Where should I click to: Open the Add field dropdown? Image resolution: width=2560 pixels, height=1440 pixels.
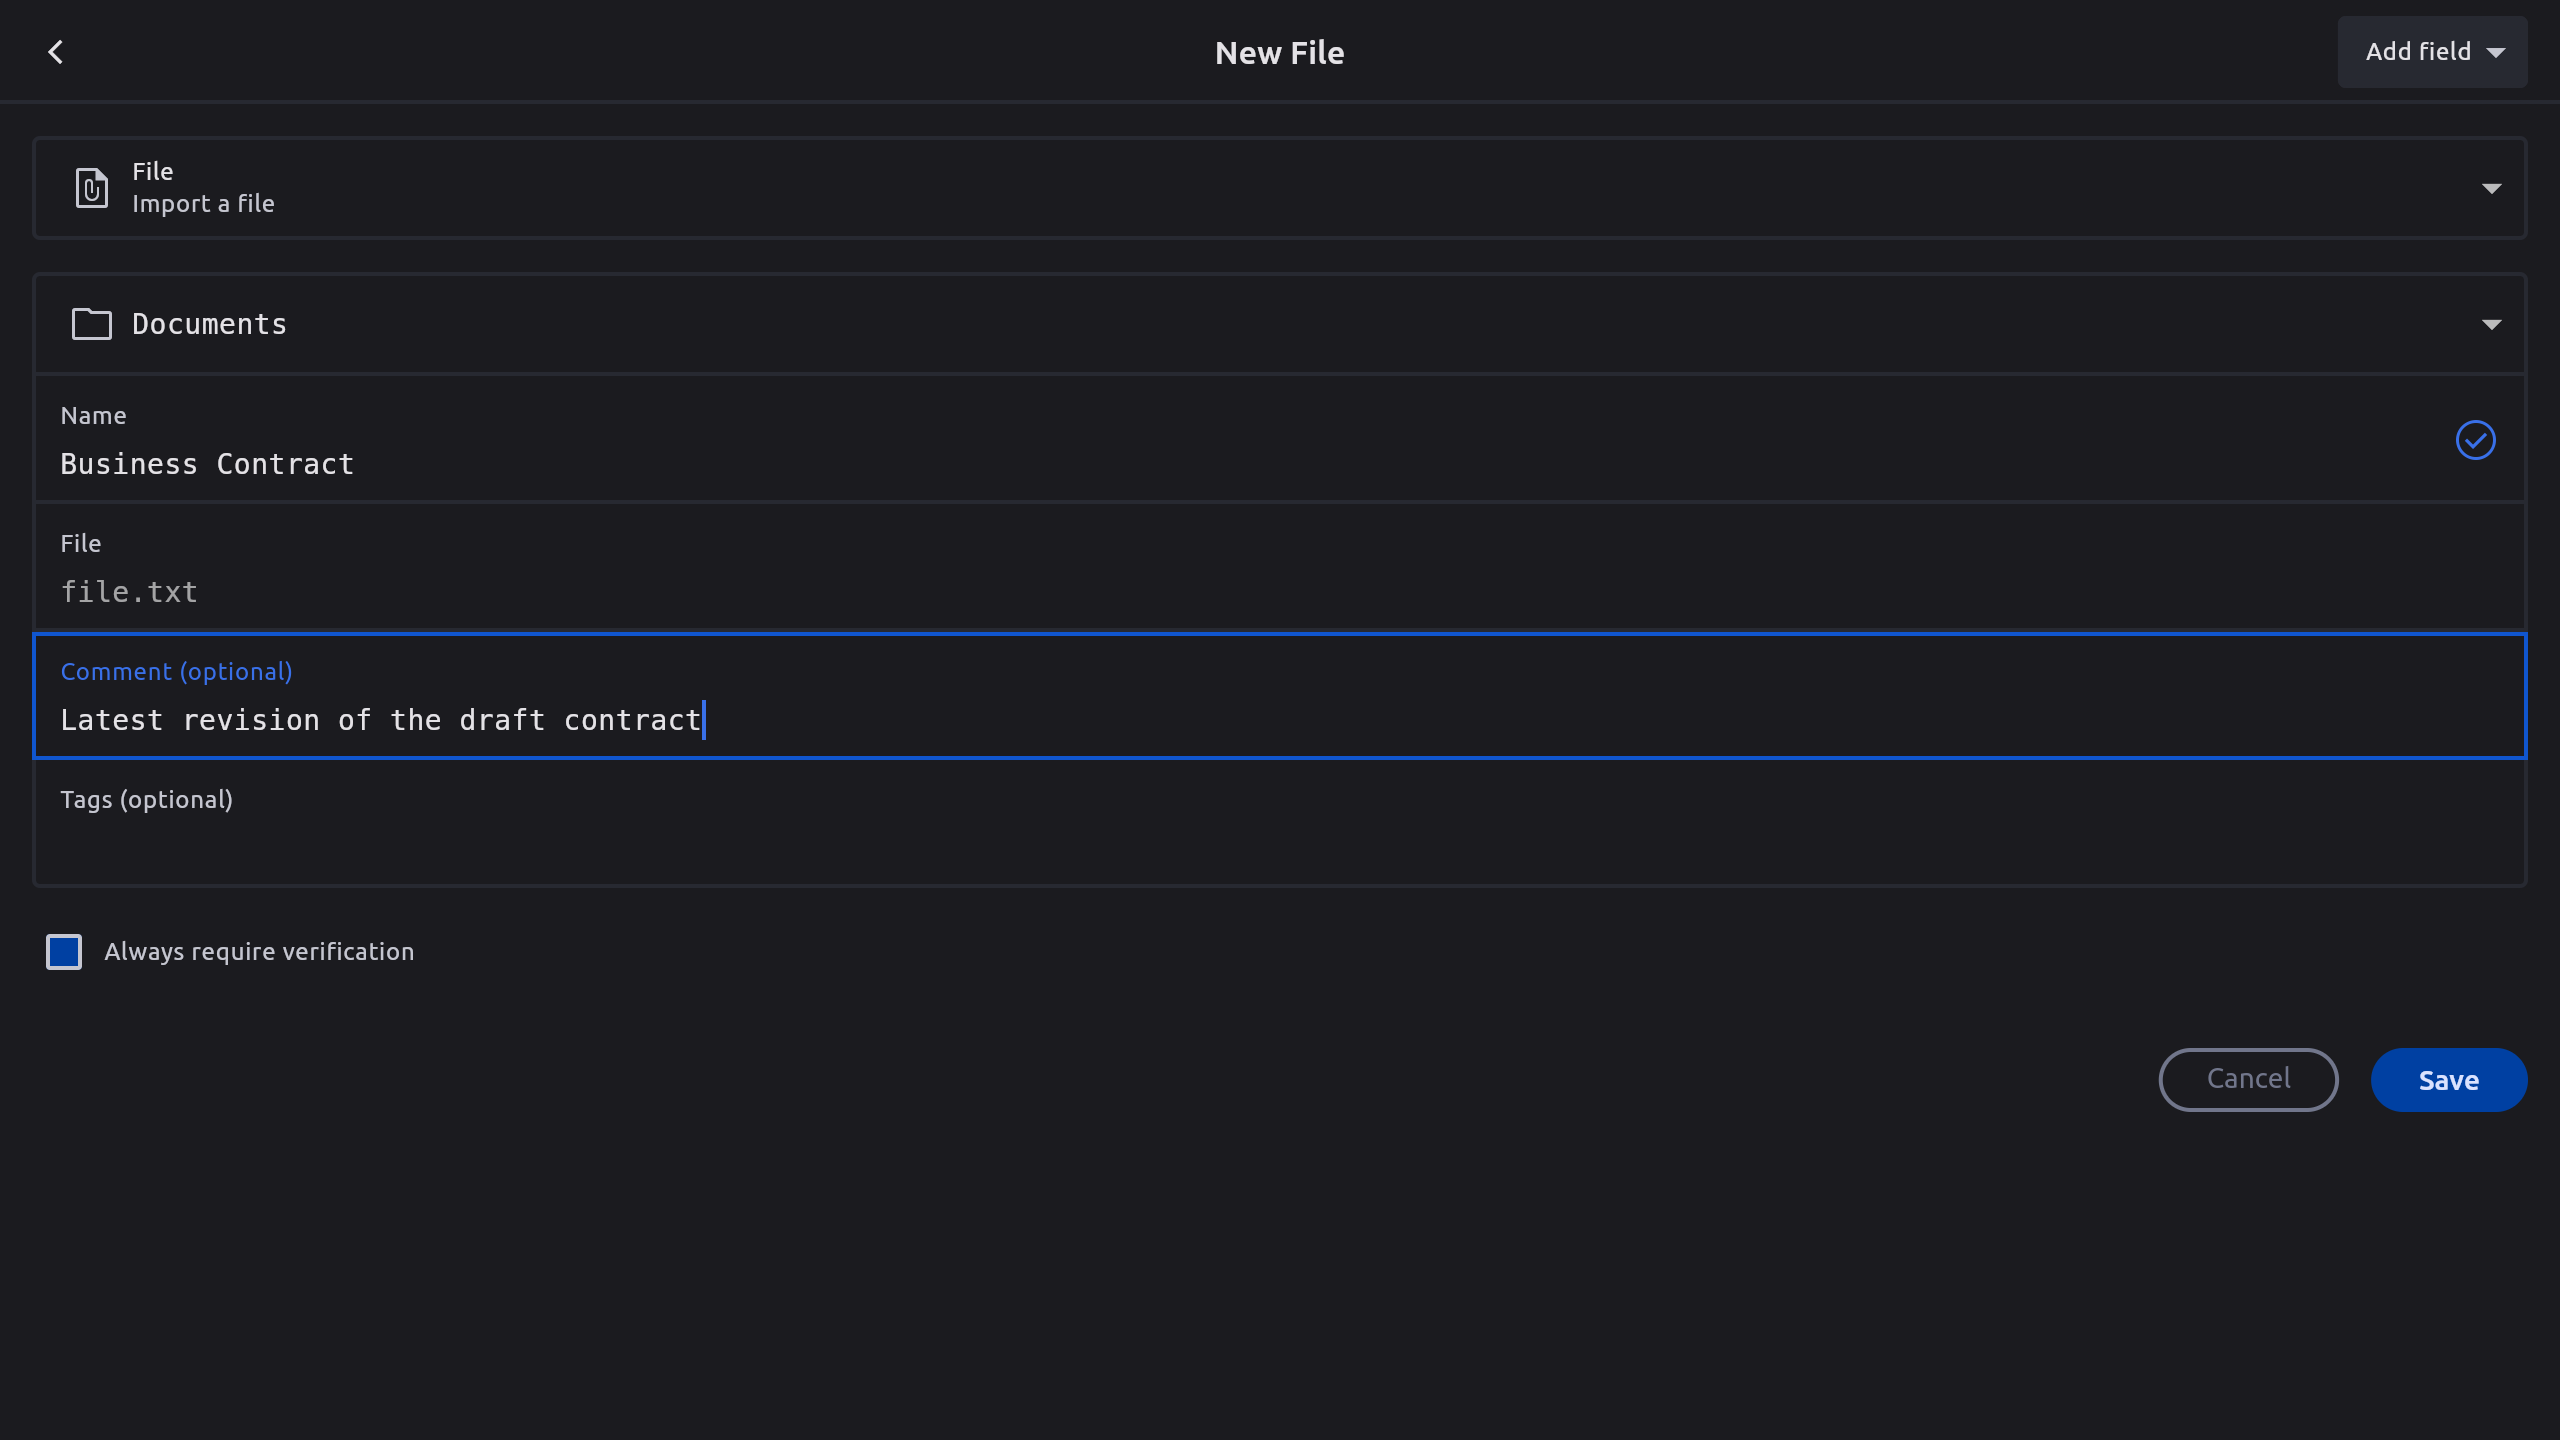pos(2432,52)
